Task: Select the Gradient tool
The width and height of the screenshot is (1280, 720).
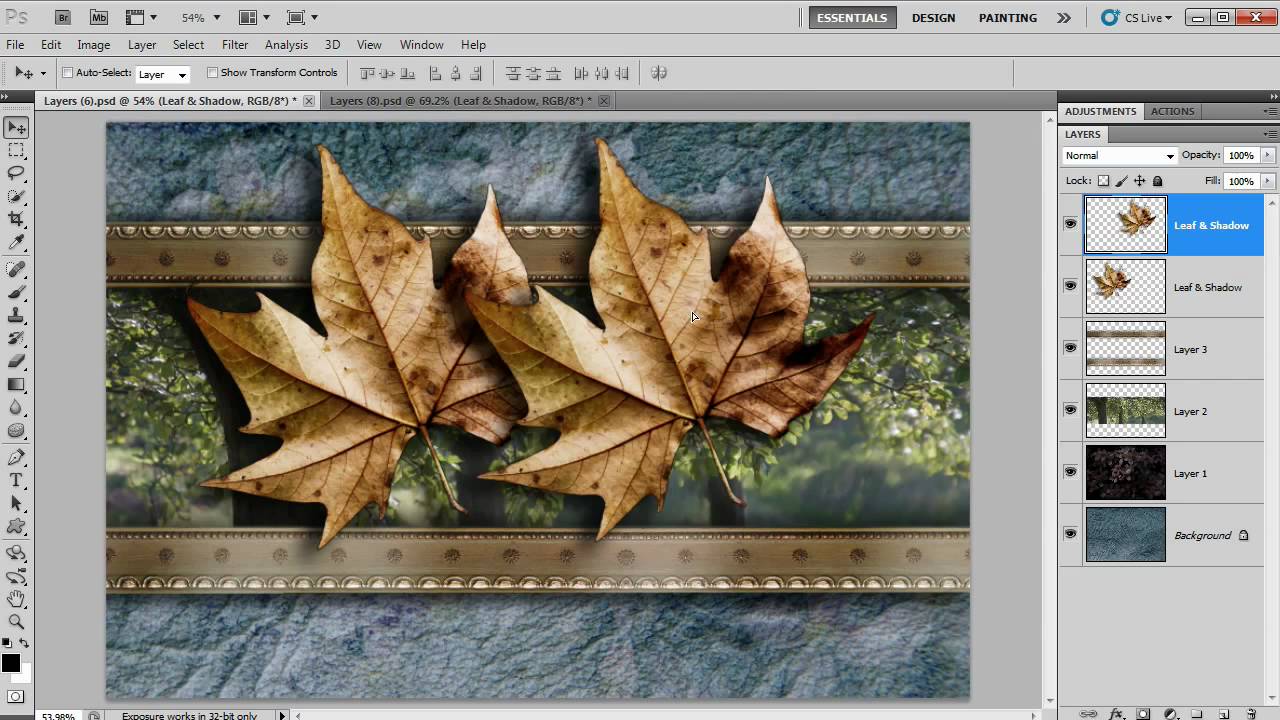Action: [x=16, y=384]
